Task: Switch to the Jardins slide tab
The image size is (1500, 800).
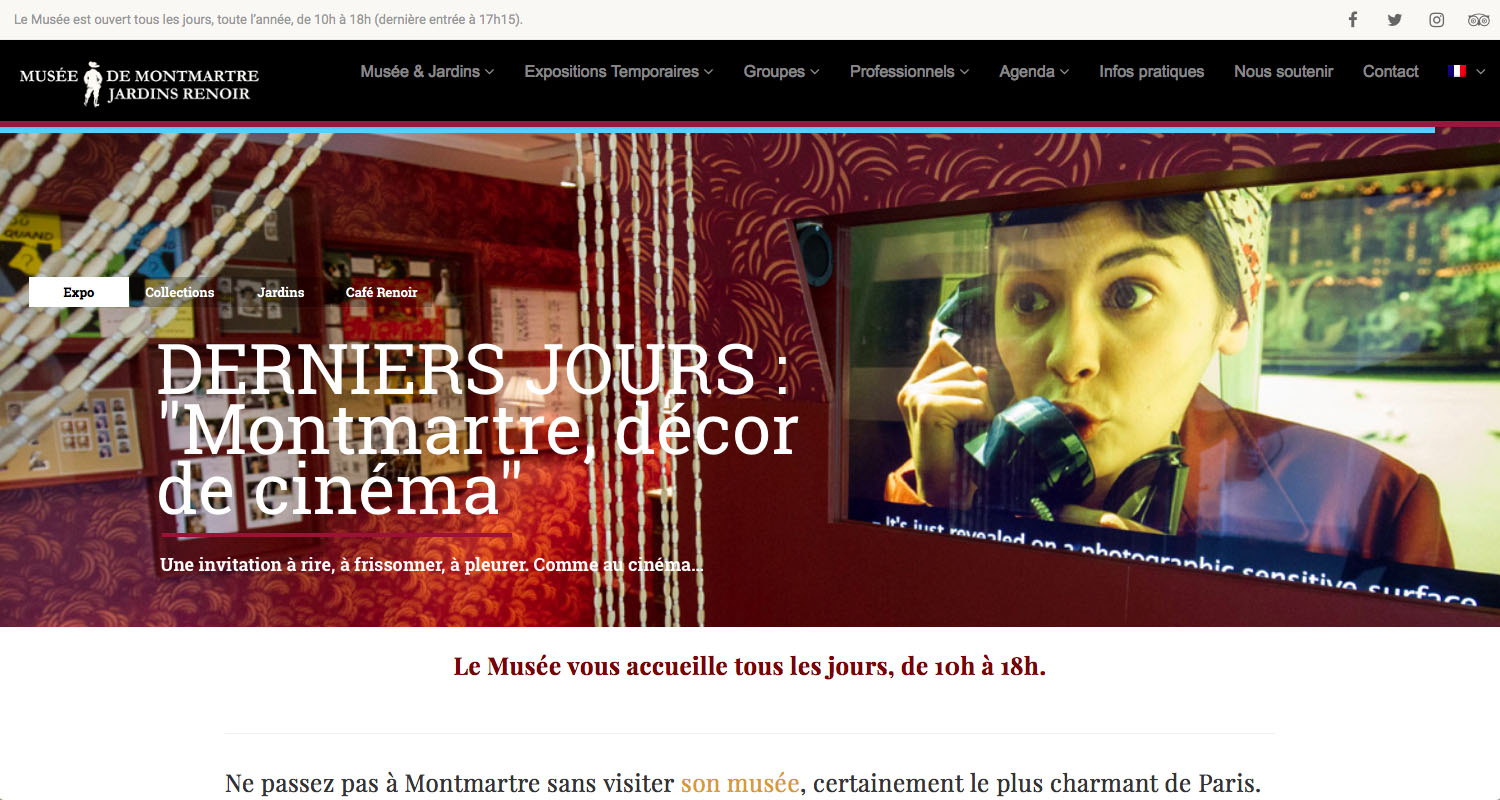Action: (x=281, y=292)
